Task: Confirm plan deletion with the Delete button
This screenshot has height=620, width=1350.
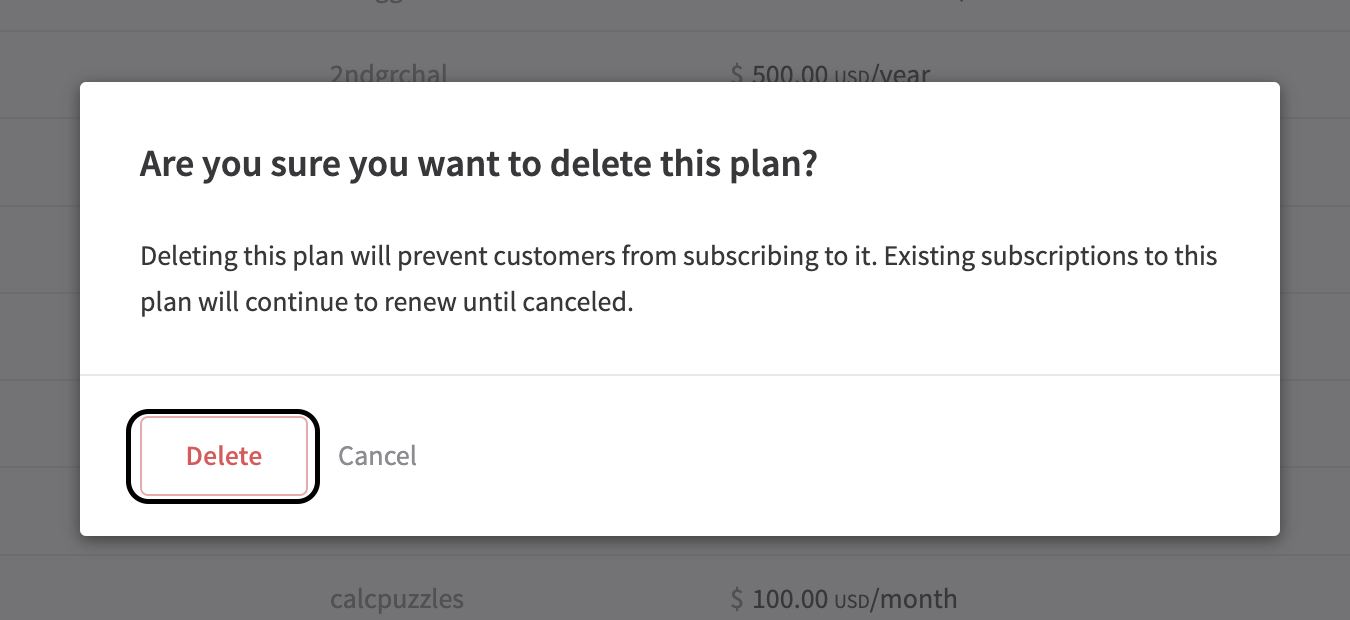Action: click(x=223, y=456)
